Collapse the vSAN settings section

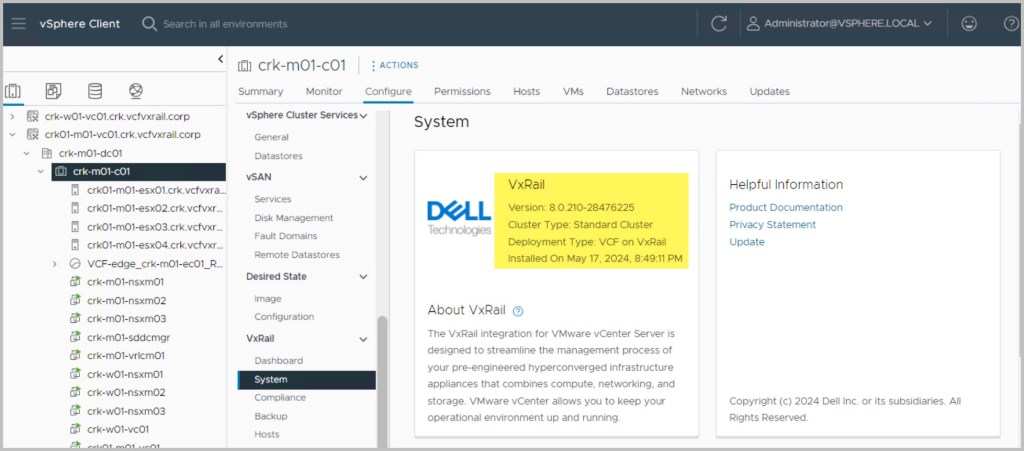363,177
